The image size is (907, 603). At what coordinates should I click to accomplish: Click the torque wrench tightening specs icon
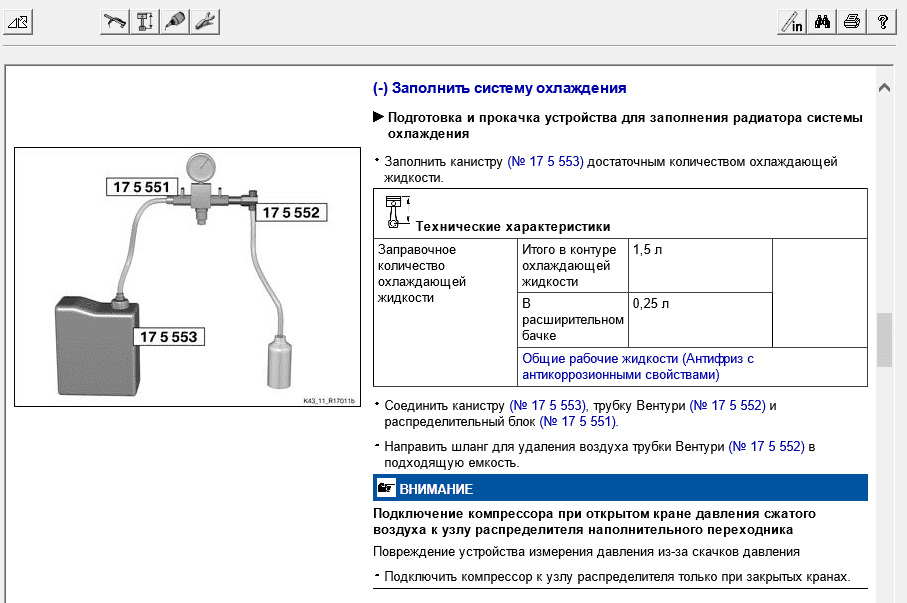pos(115,21)
